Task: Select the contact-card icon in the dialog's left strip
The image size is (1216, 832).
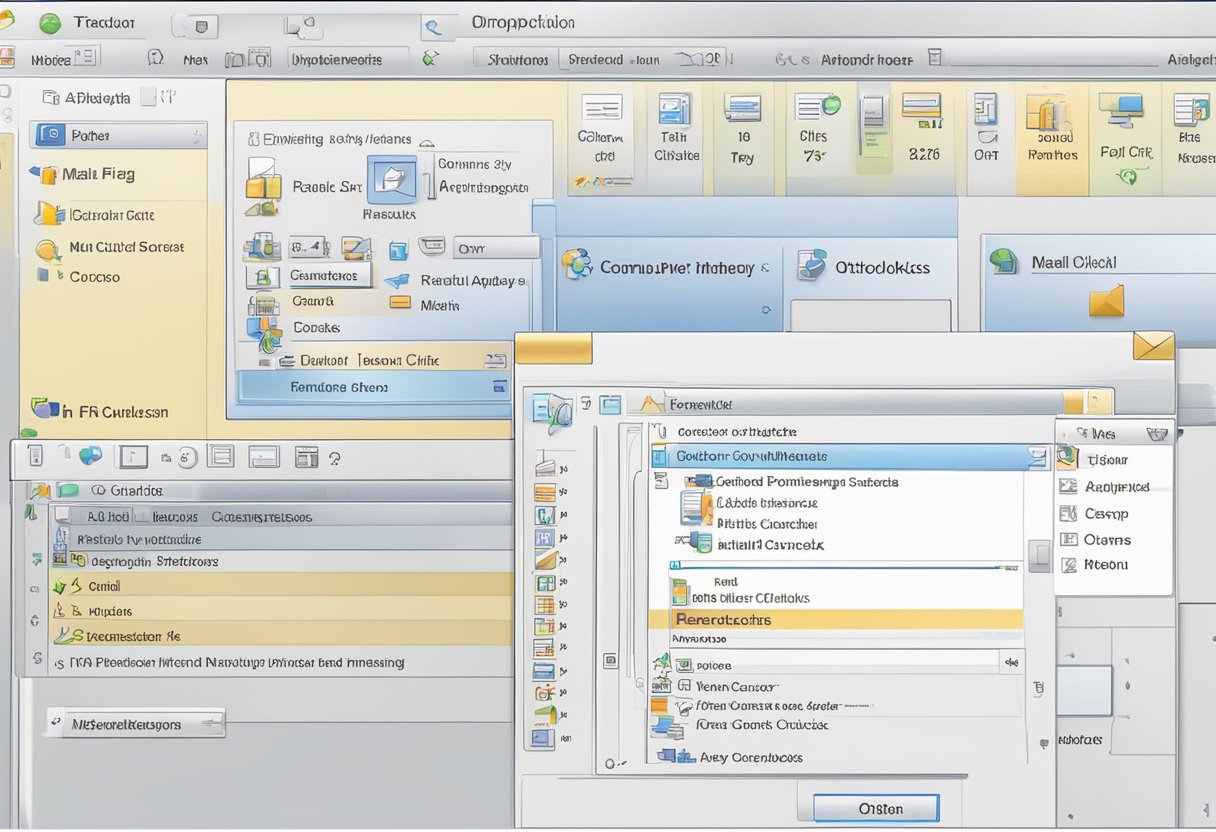Action: 545,515
